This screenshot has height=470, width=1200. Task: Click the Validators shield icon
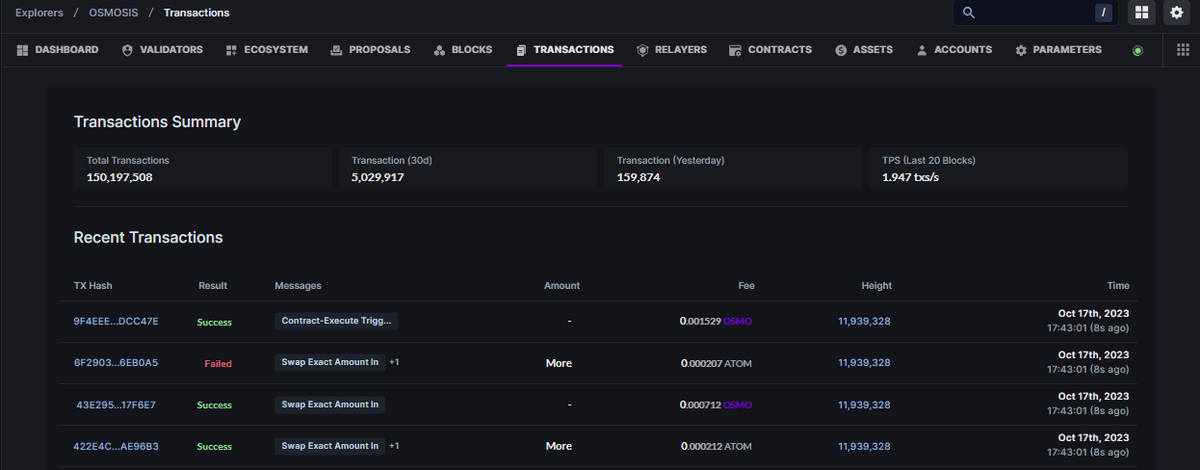pos(127,50)
